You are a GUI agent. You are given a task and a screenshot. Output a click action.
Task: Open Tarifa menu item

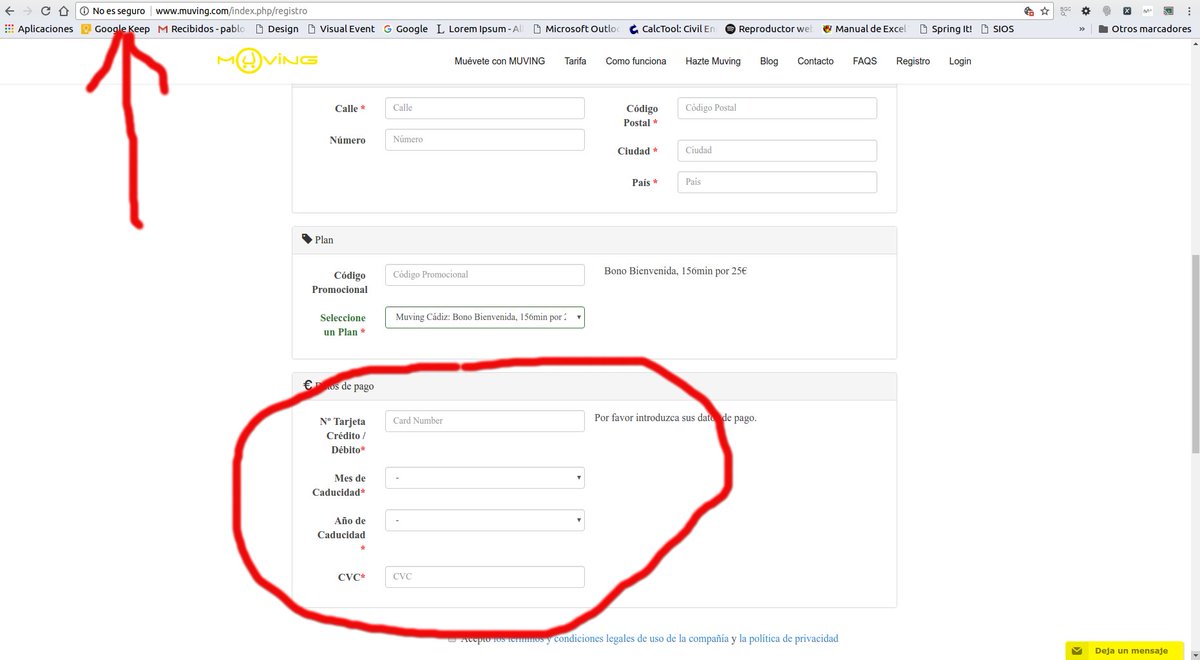[575, 61]
